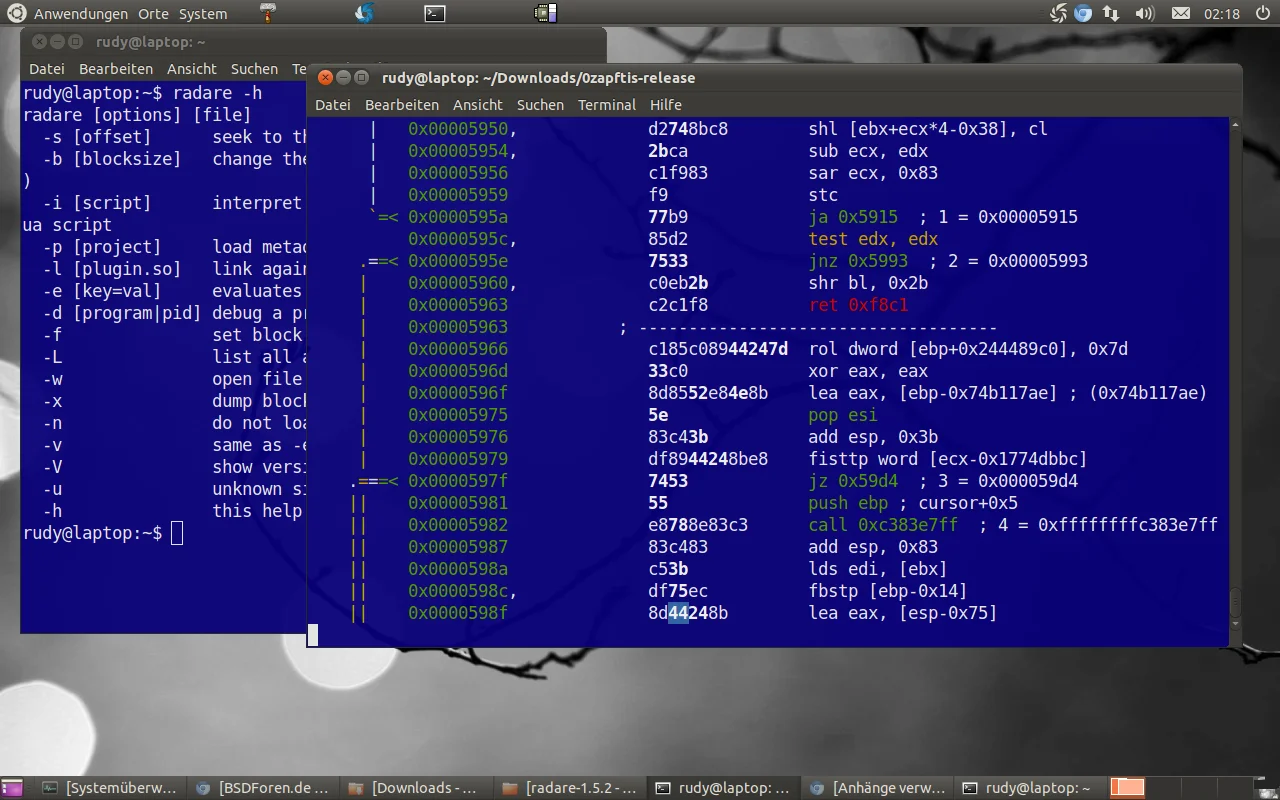Close the 0zapftis-release terminal window
Image resolution: width=1280 pixels, height=800 pixels.
tap(324, 77)
